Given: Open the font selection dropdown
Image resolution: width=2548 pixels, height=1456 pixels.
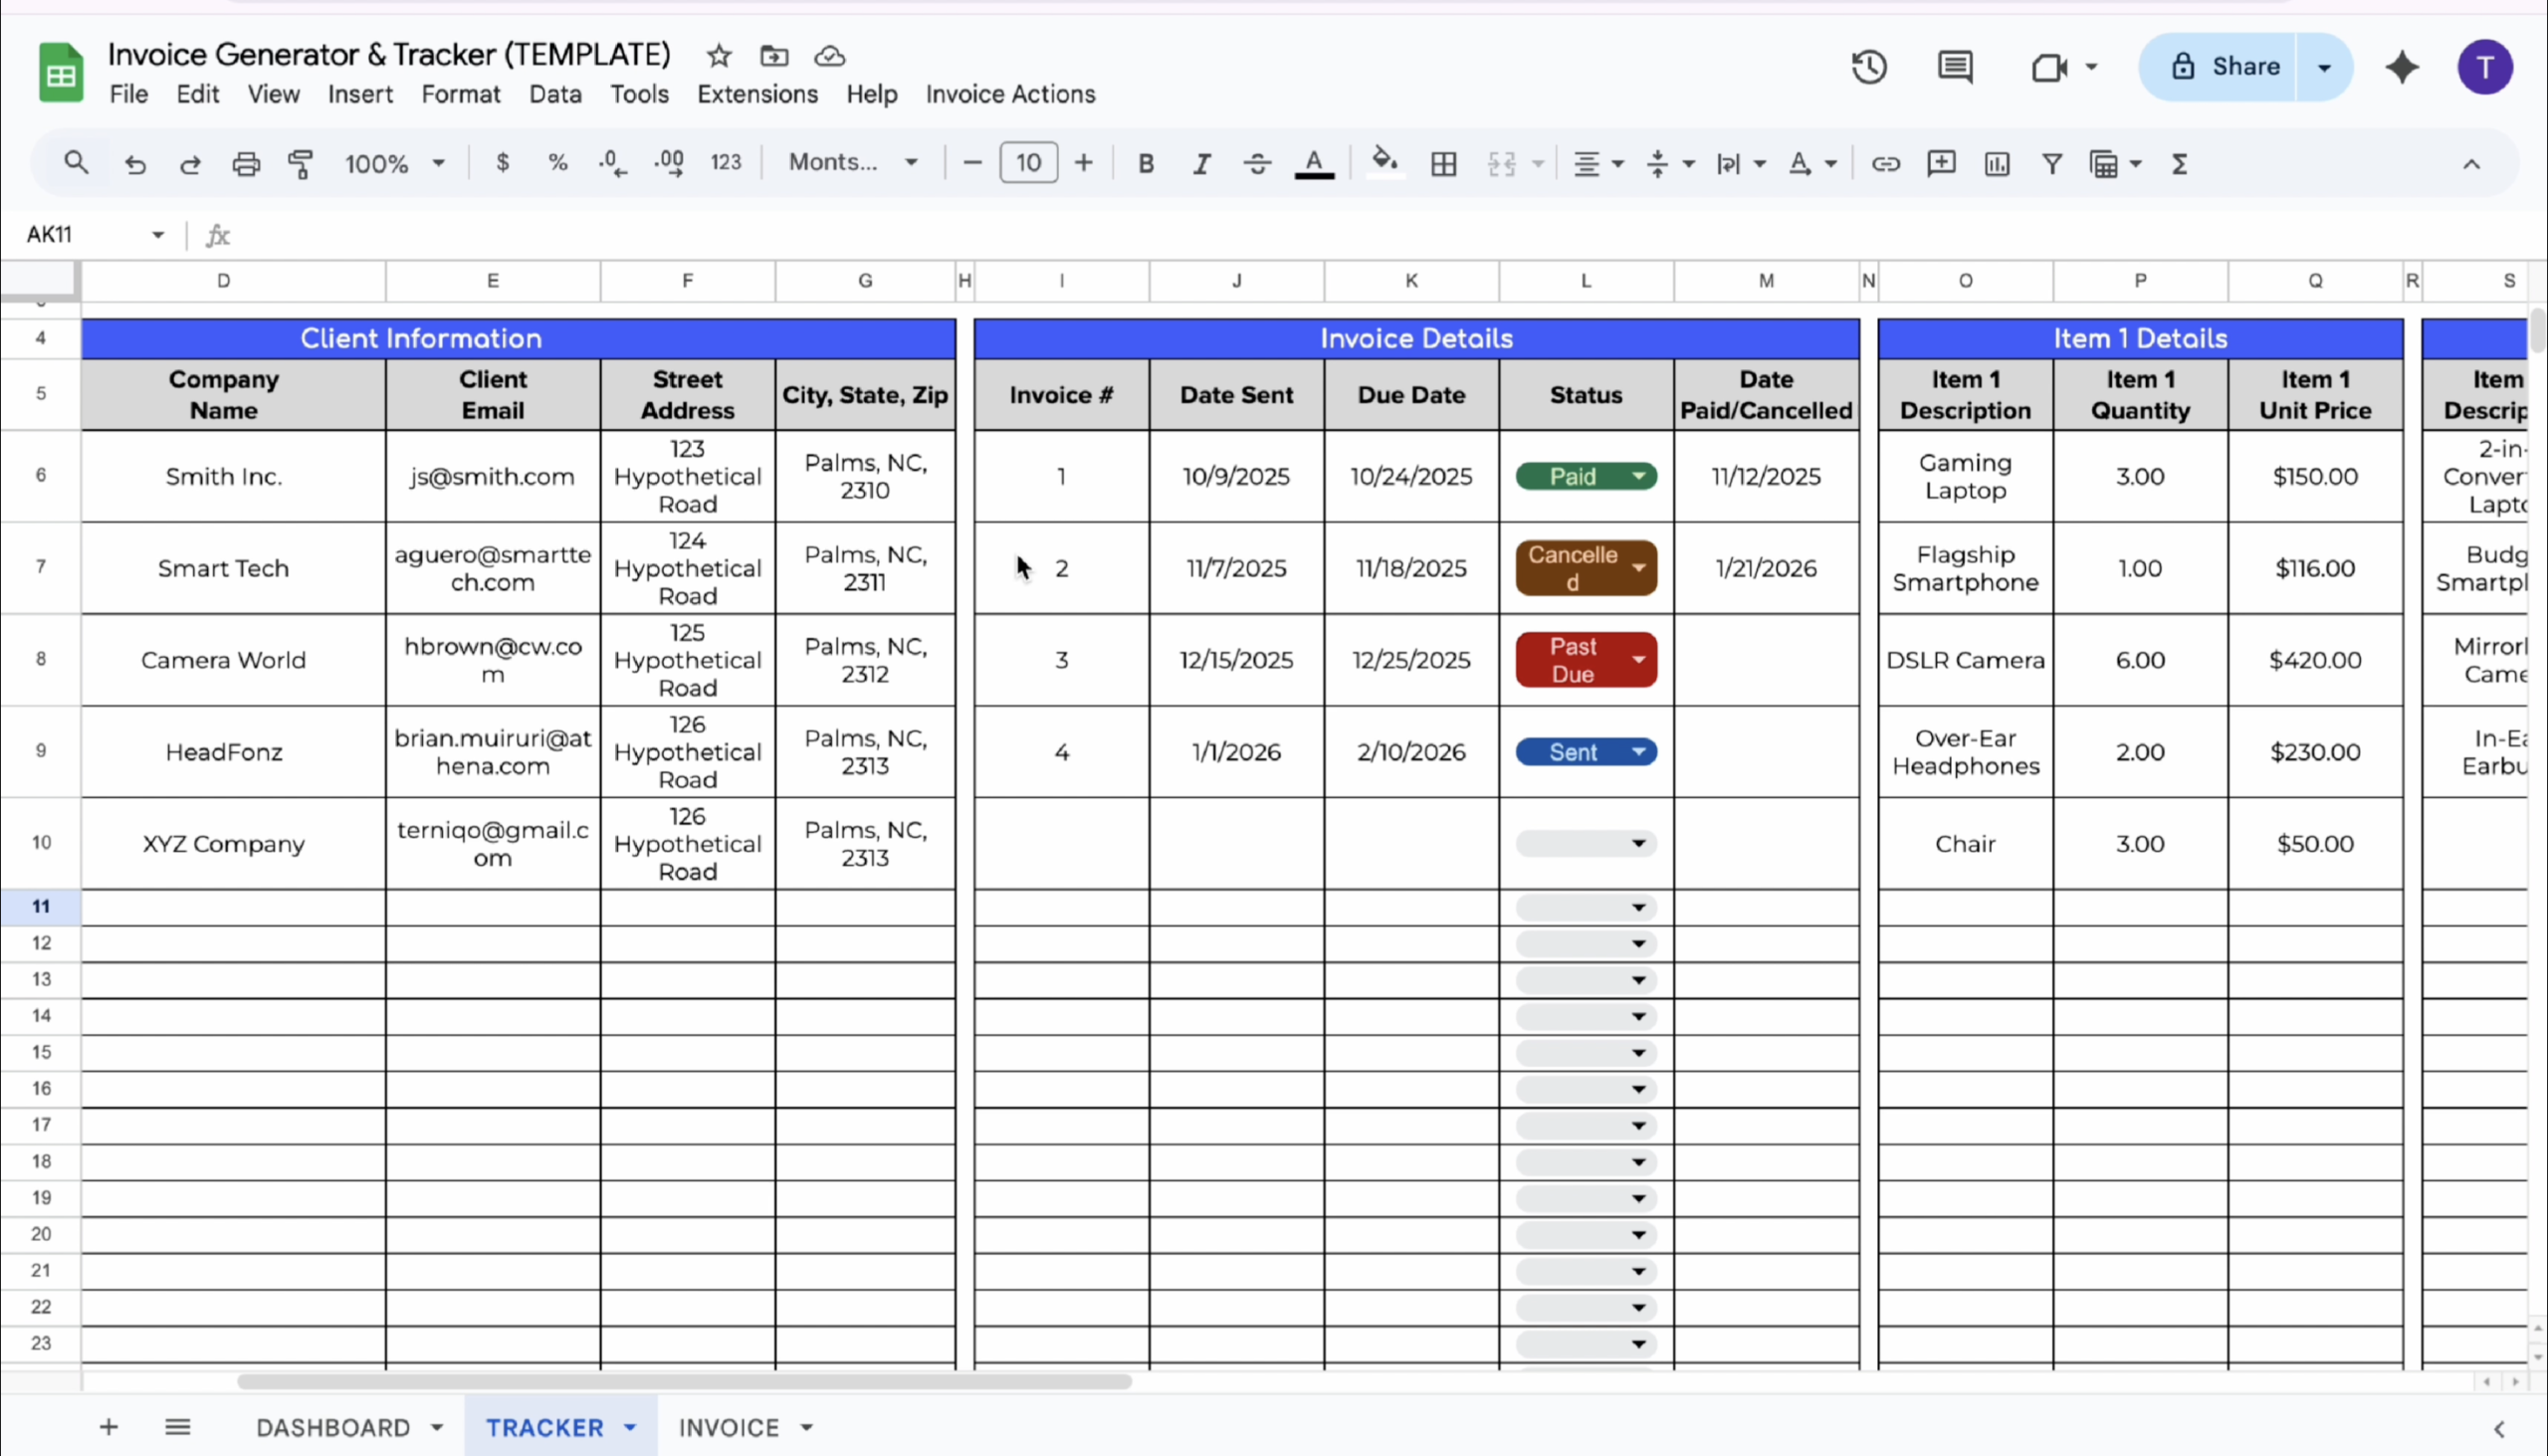Looking at the screenshot, I should click(852, 162).
